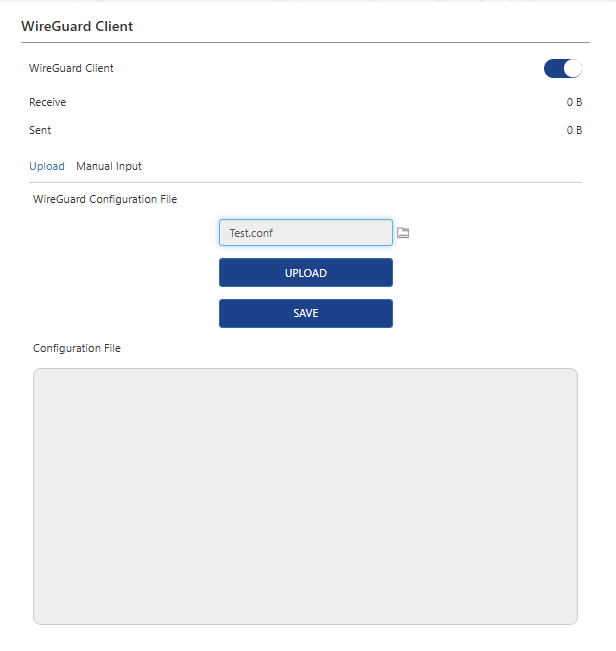Click the Configuration File label above text area
This screenshot has width=616, height=651.
pos(77,348)
